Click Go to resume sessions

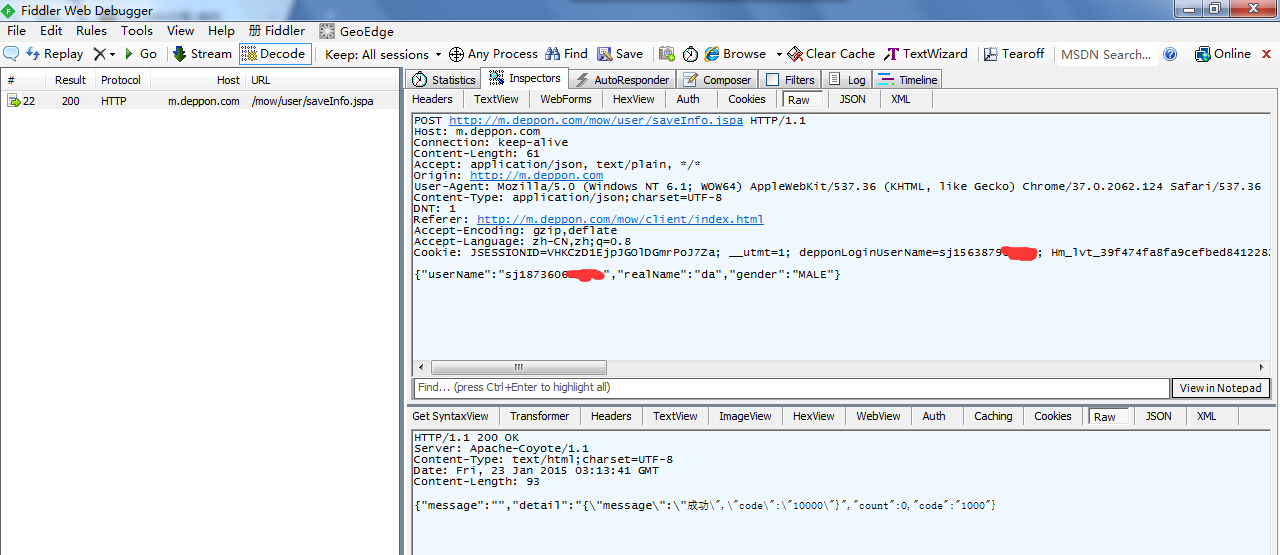pos(140,54)
